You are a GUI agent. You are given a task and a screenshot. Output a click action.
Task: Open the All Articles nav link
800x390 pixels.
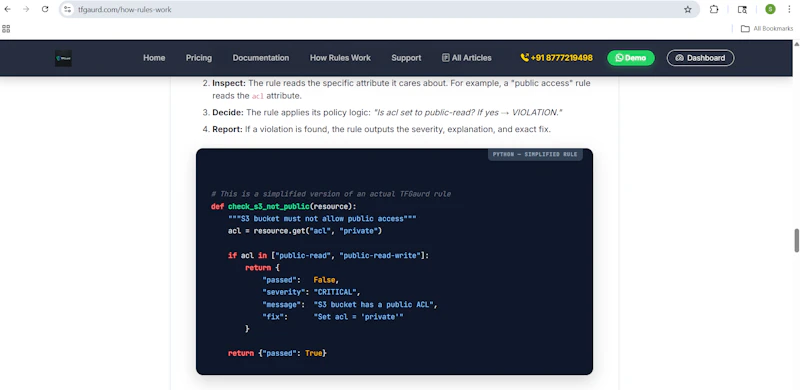tap(467, 58)
